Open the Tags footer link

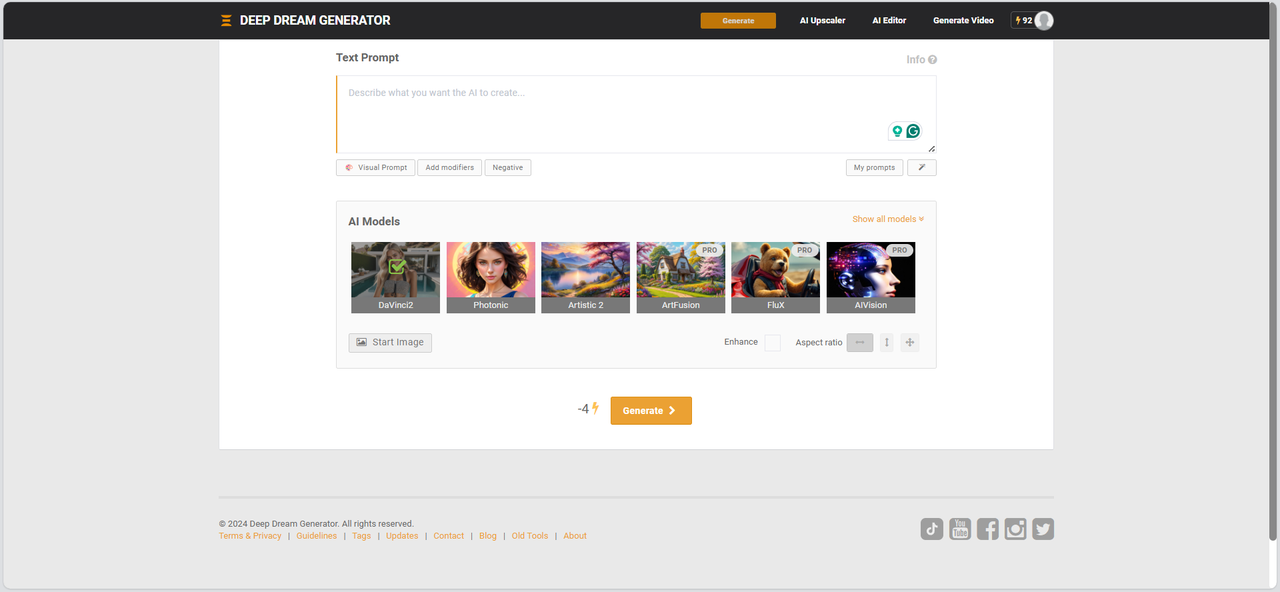point(361,536)
